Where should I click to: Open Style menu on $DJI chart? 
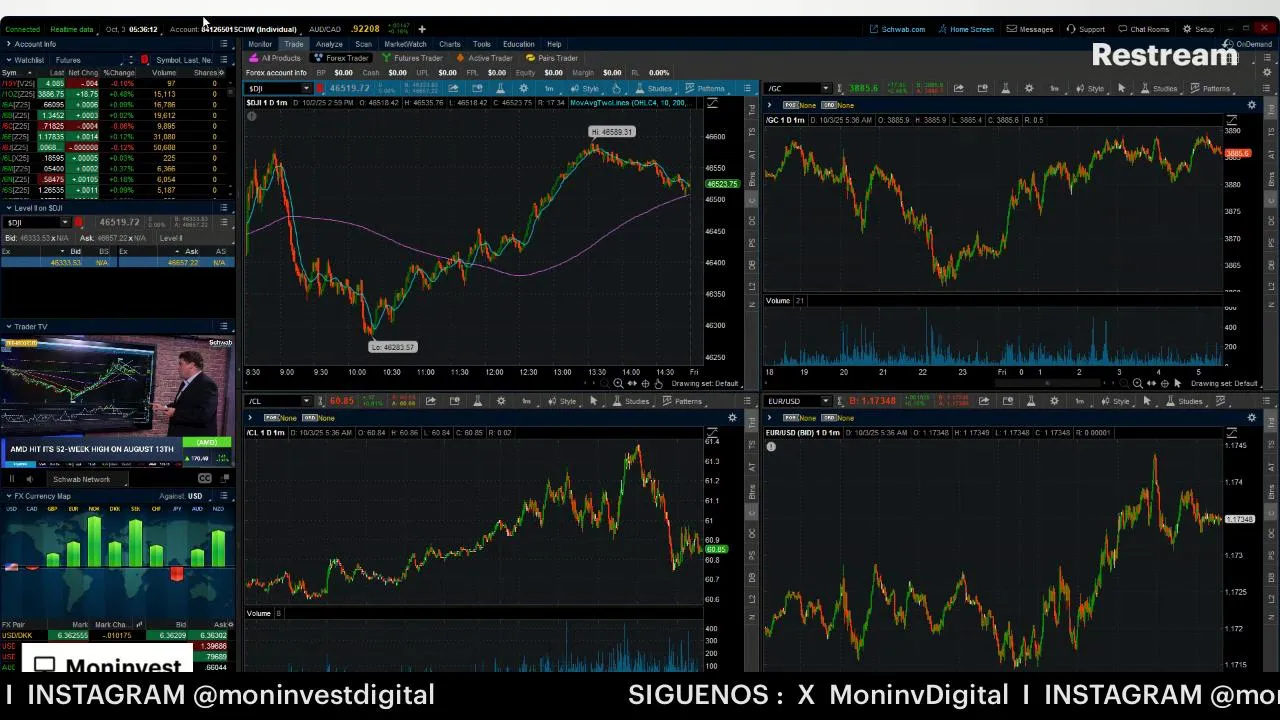point(585,89)
